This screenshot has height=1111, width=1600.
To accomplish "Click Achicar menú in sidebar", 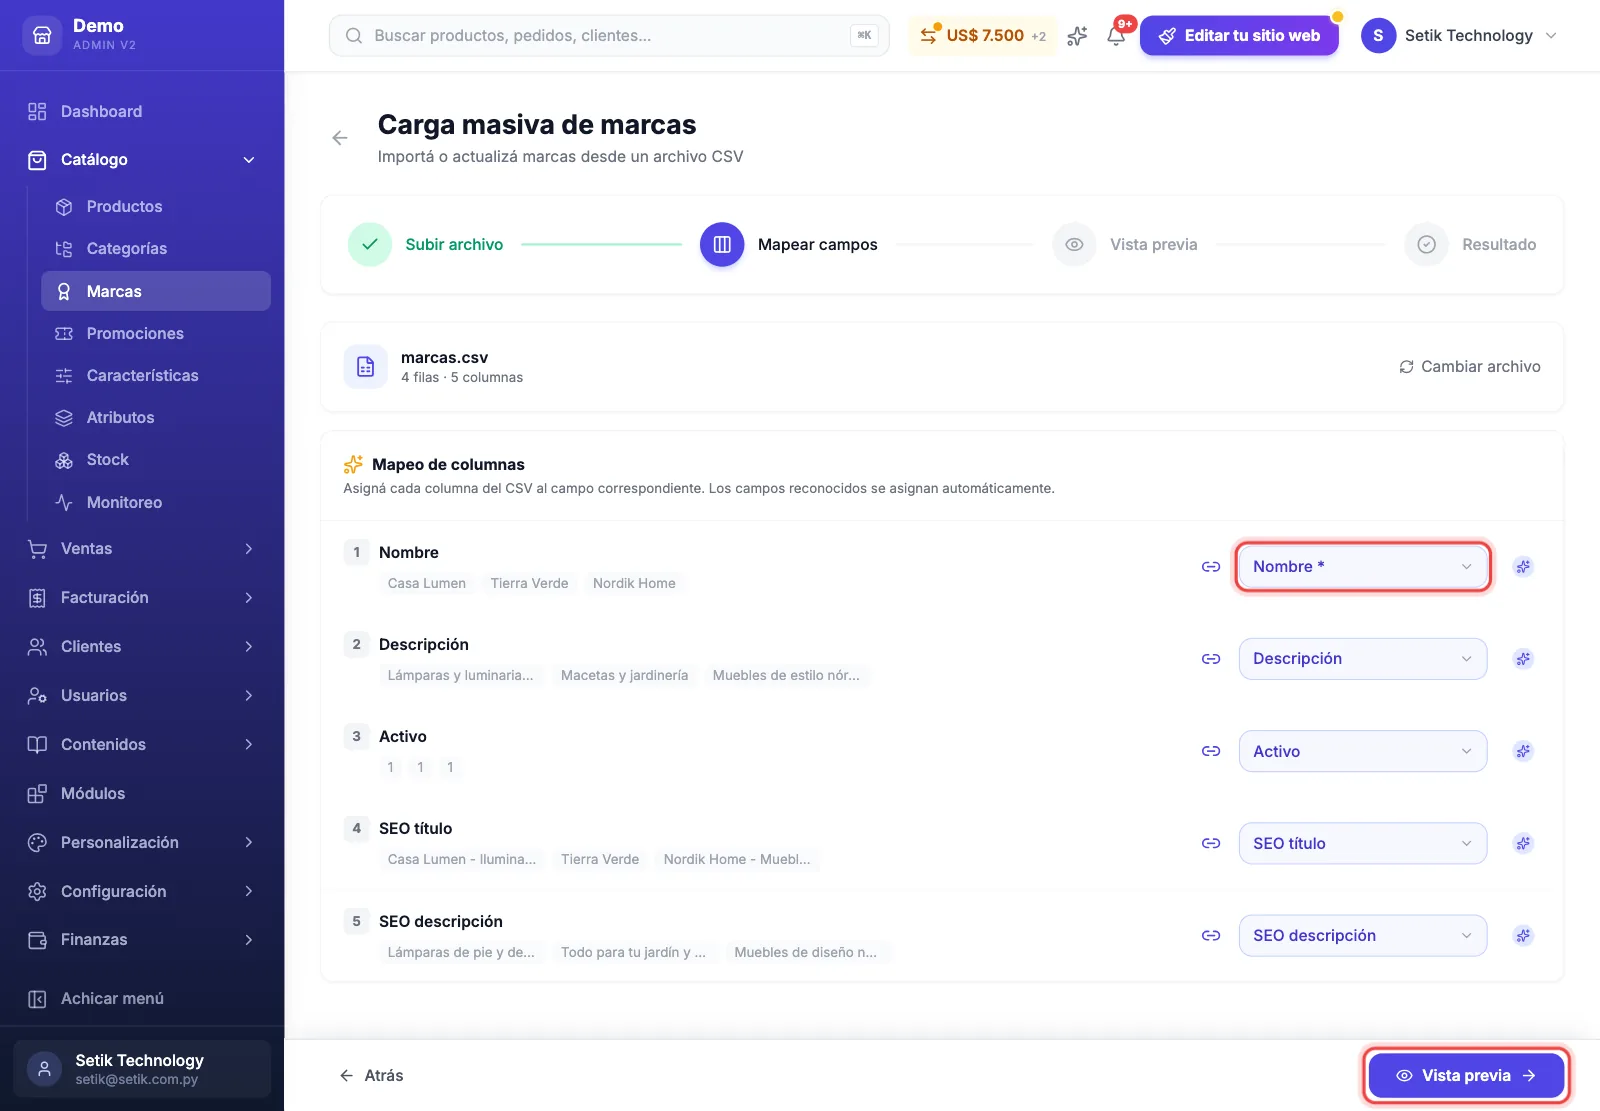I will (141, 999).
